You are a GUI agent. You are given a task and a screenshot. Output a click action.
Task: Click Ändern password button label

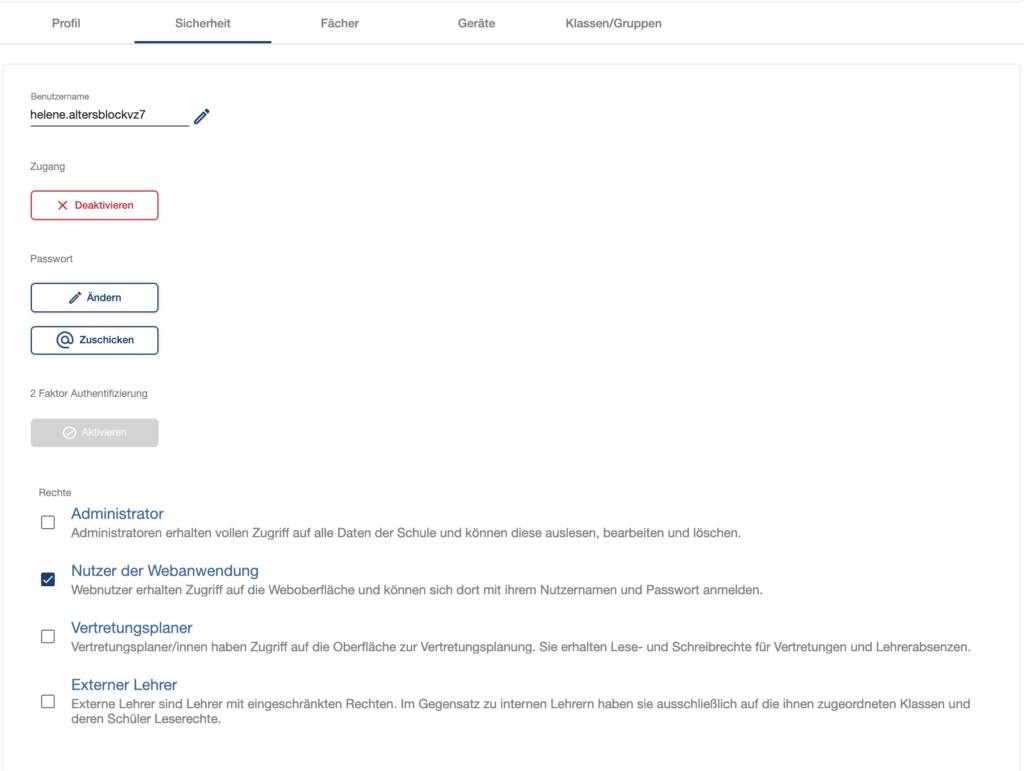click(x=104, y=298)
